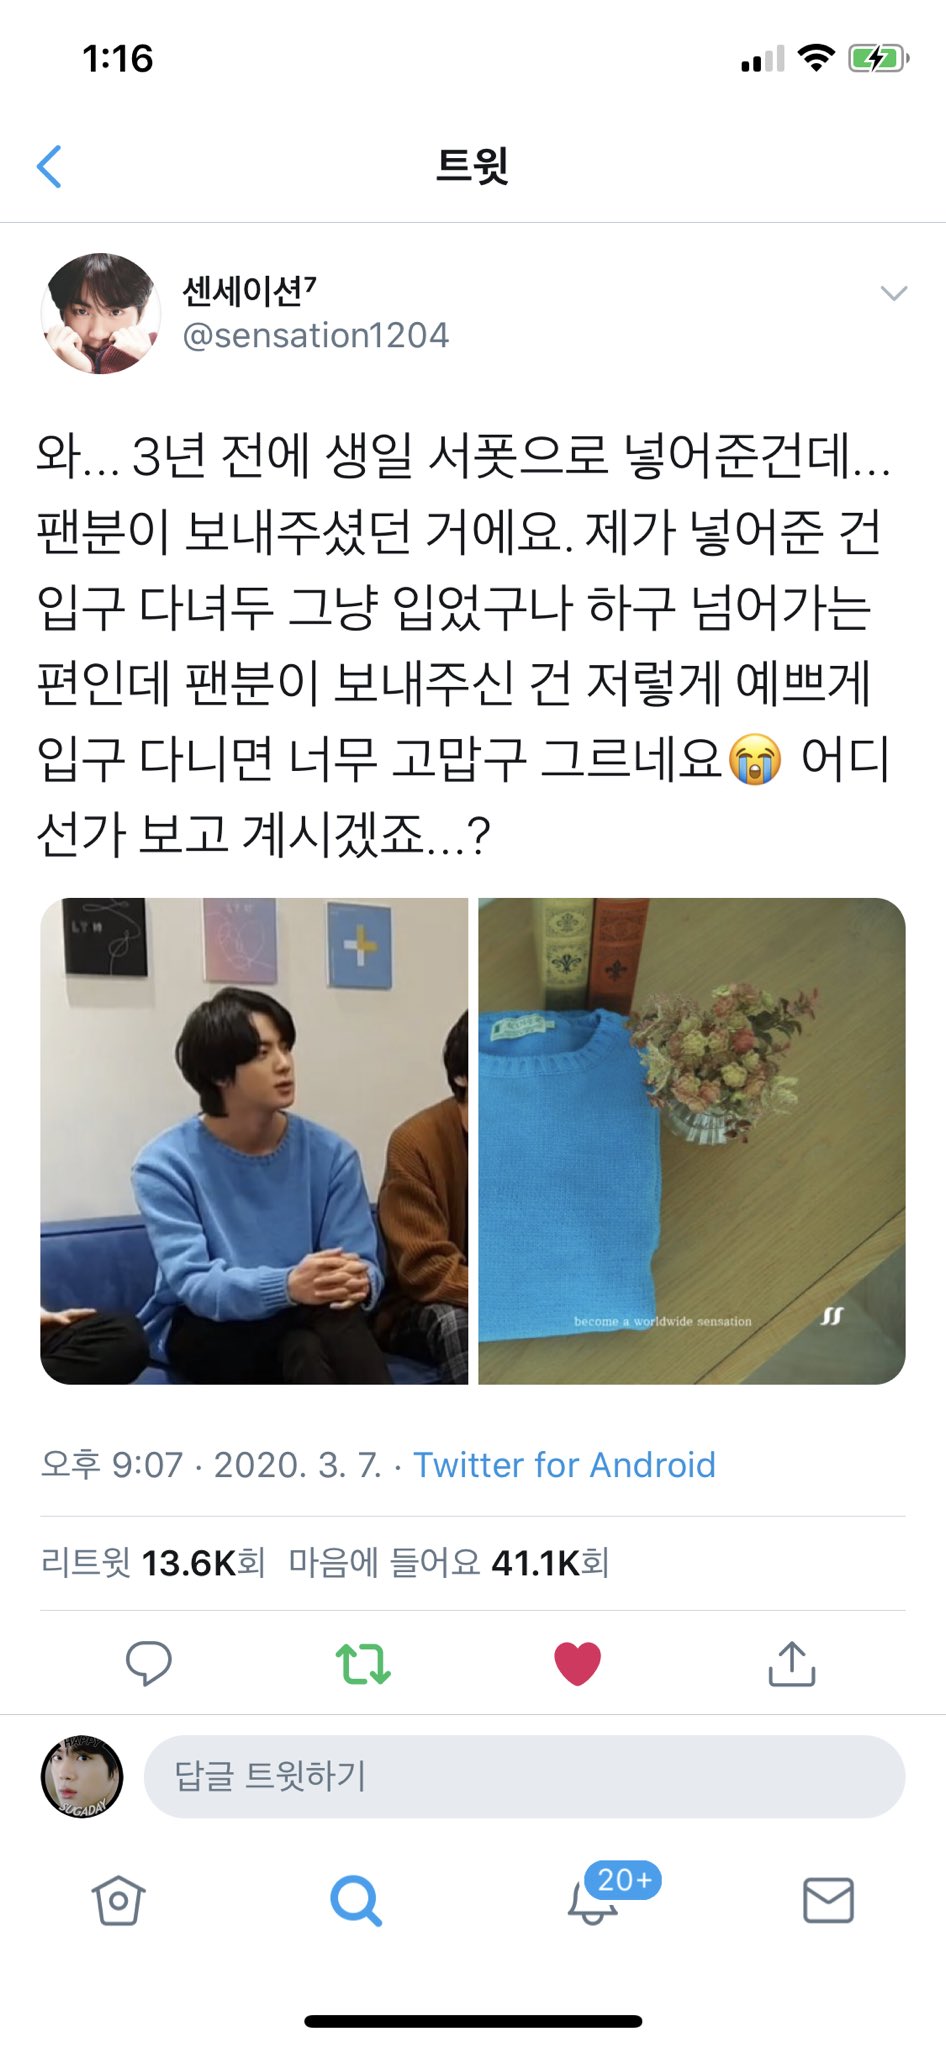Tap the battery charging status icon
Image resolution: width=946 pixels, height=2048 pixels.
pyautogui.click(x=878, y=59)
